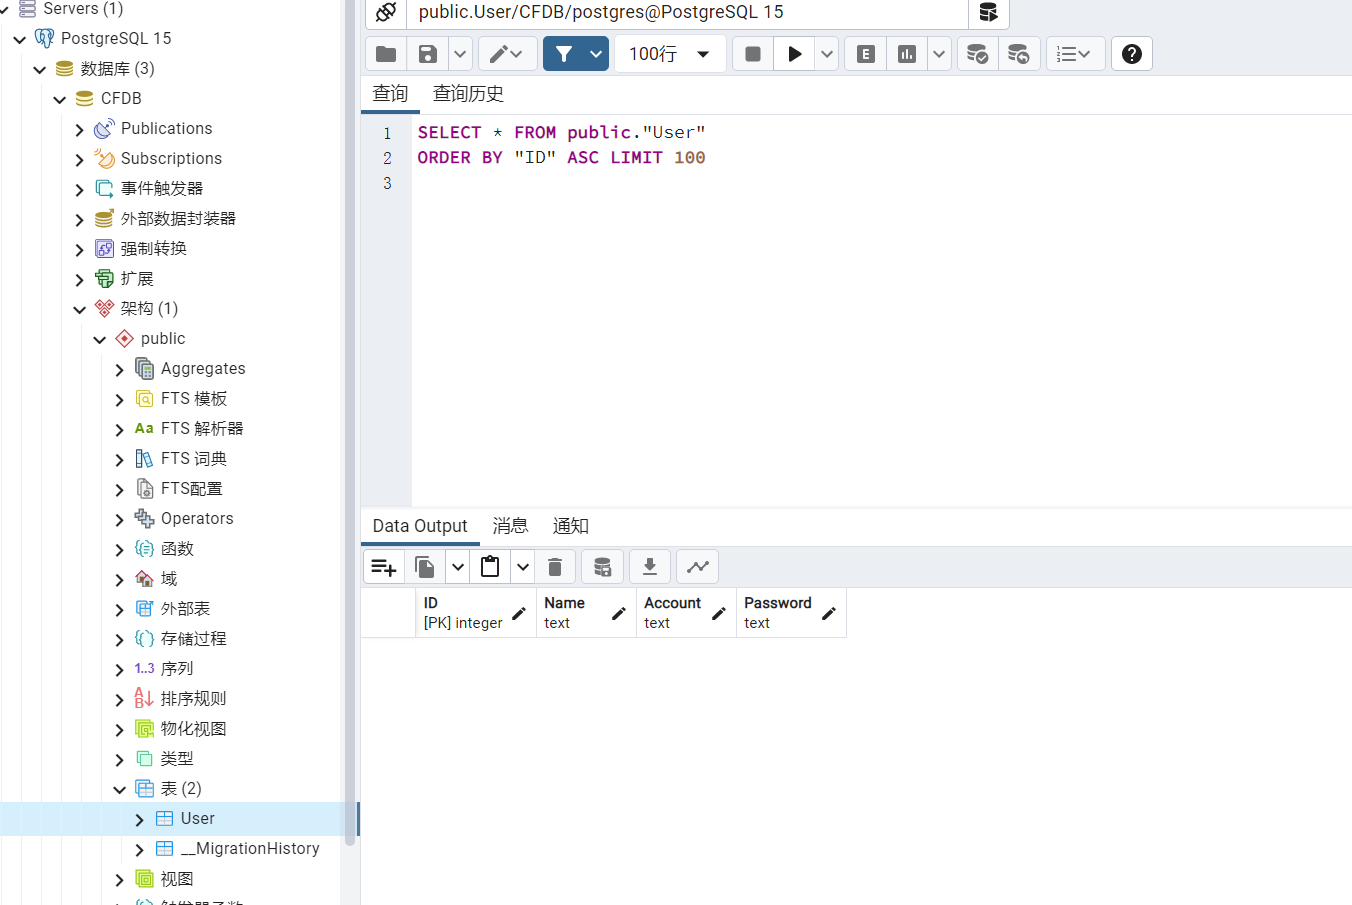
Task: Select __MigrationHistory table in tree
Action: 250,848
